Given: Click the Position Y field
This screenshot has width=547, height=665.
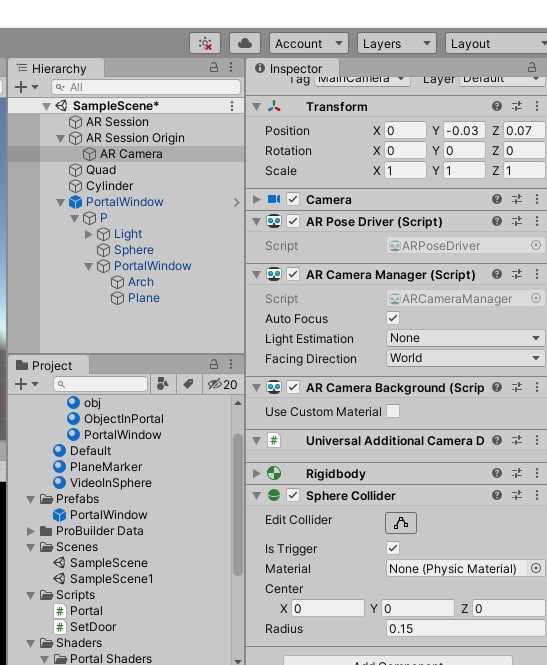Looking at the screenshot, I should (x=464, y=131).
